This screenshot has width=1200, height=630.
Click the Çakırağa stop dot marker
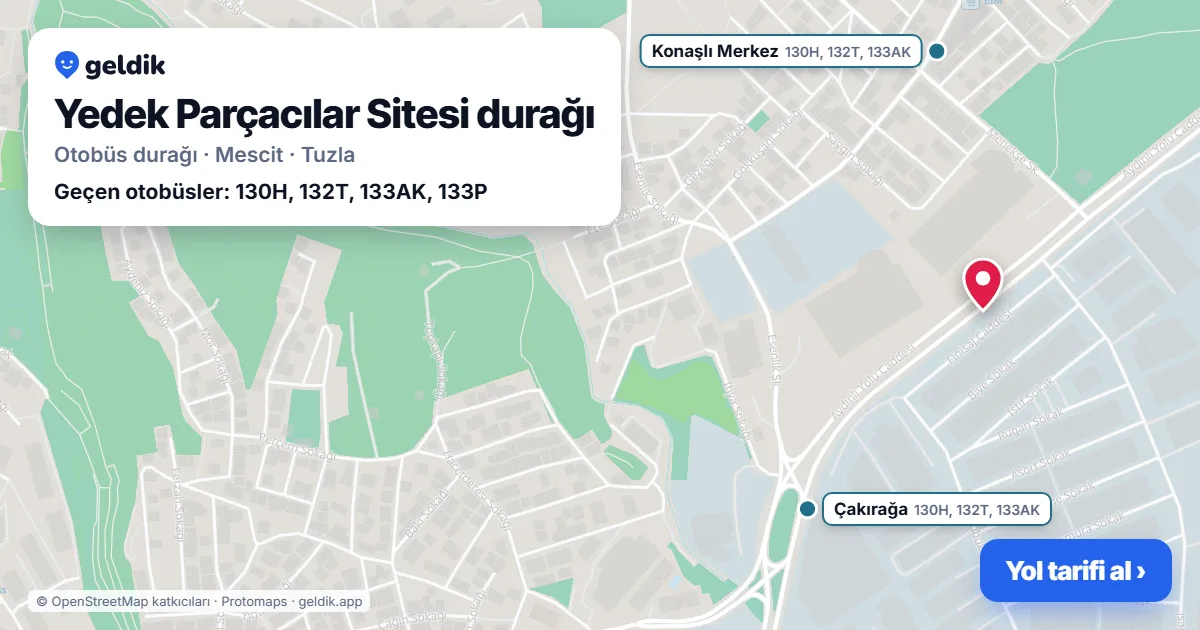pos(808,509)
